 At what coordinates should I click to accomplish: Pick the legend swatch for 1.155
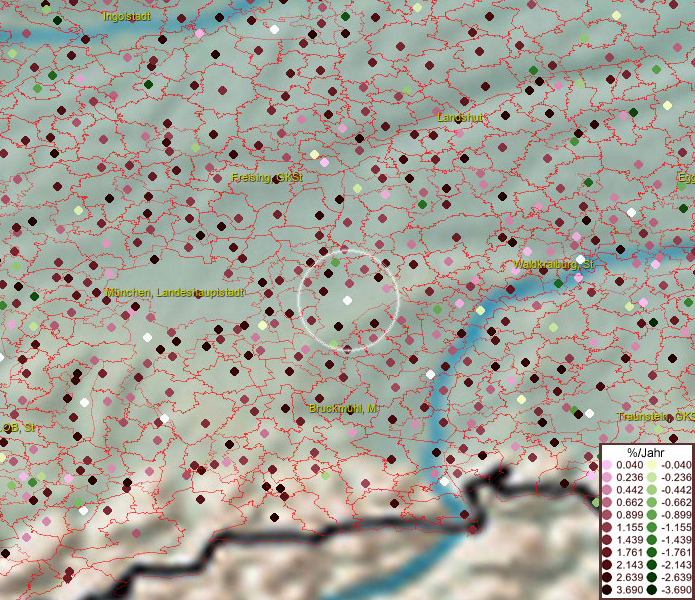(x=607, y=527)
